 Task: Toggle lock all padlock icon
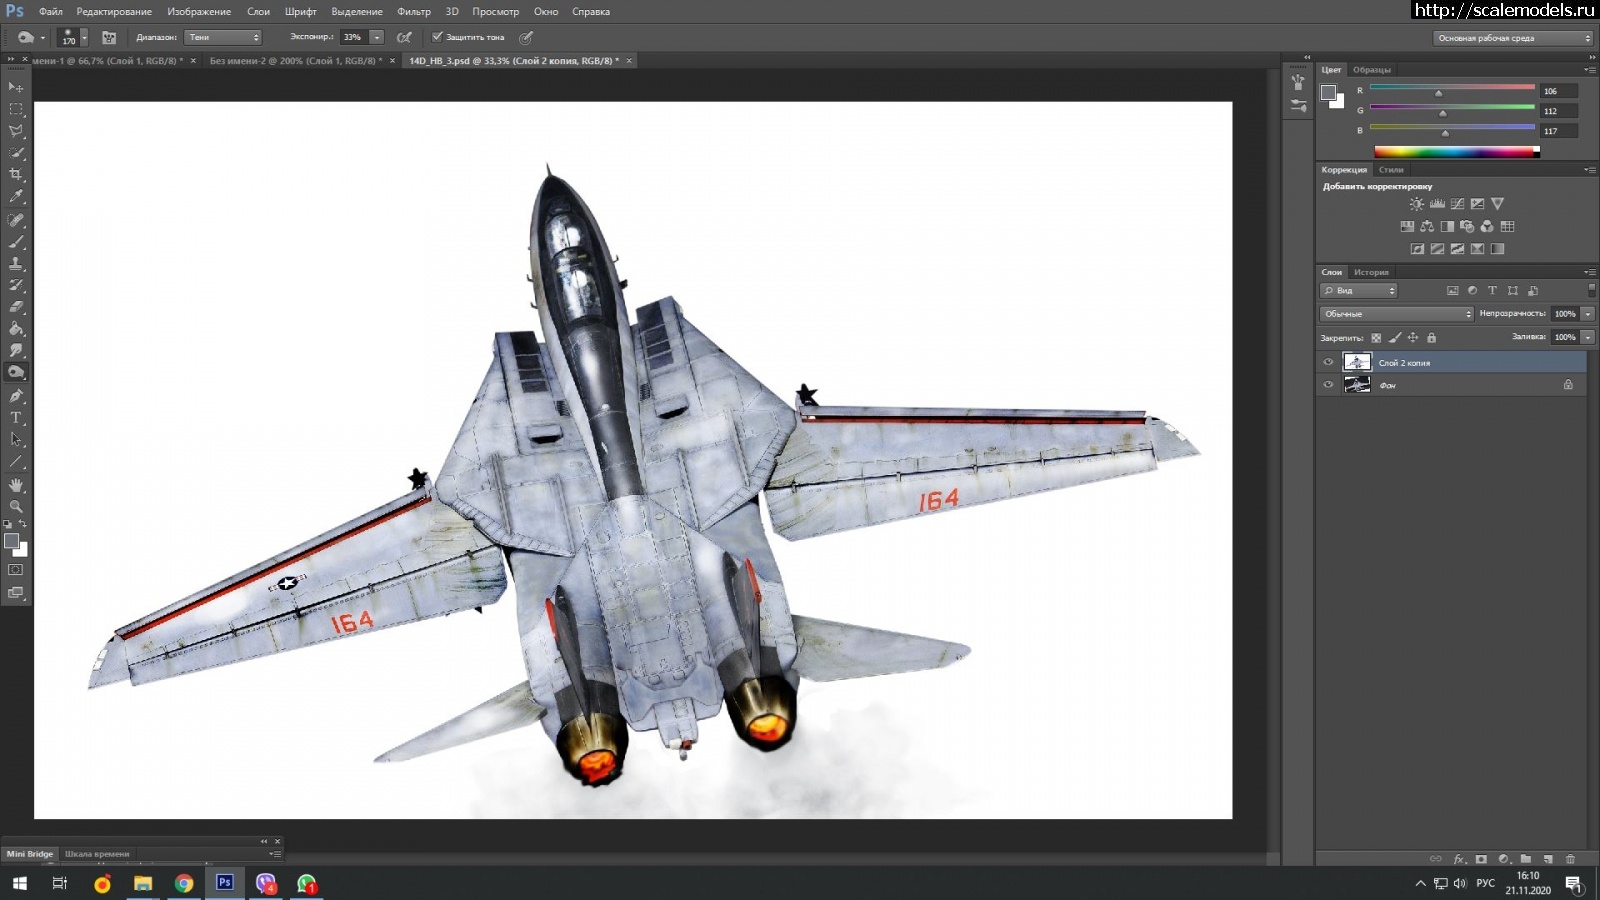click(1431, 338)
